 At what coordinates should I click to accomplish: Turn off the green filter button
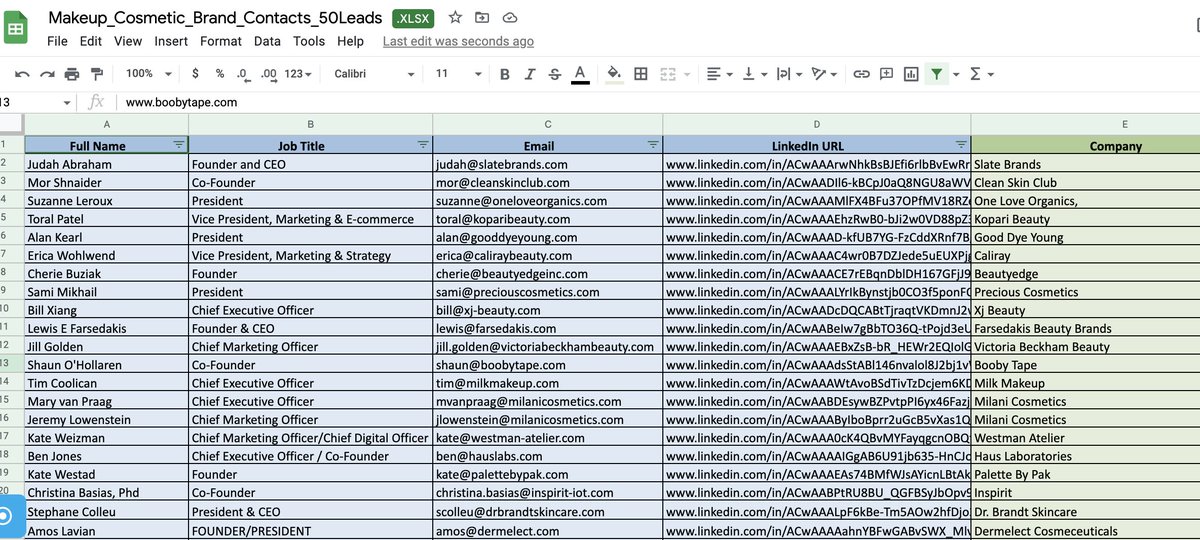point(936,74)
